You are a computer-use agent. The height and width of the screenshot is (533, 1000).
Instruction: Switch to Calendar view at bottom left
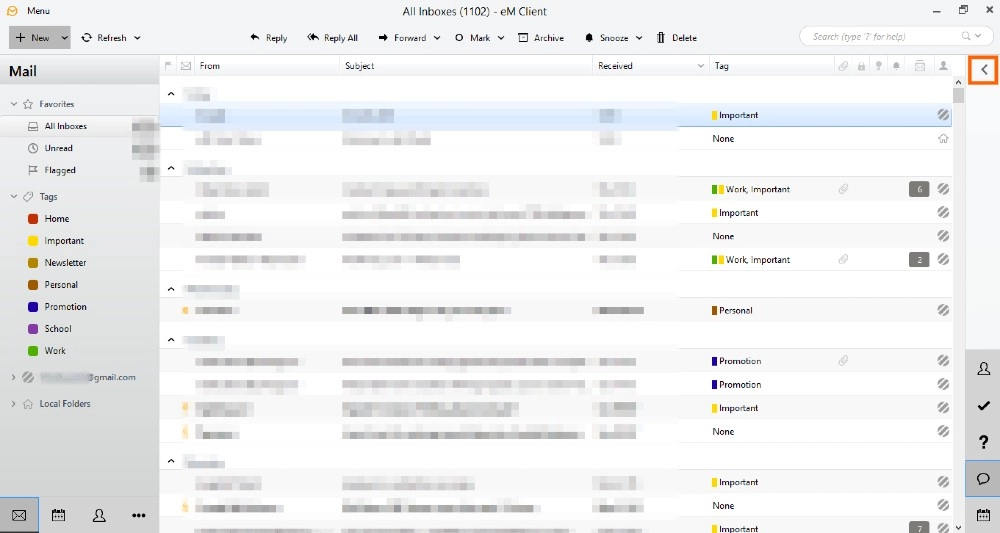click(x=59, y=515)
